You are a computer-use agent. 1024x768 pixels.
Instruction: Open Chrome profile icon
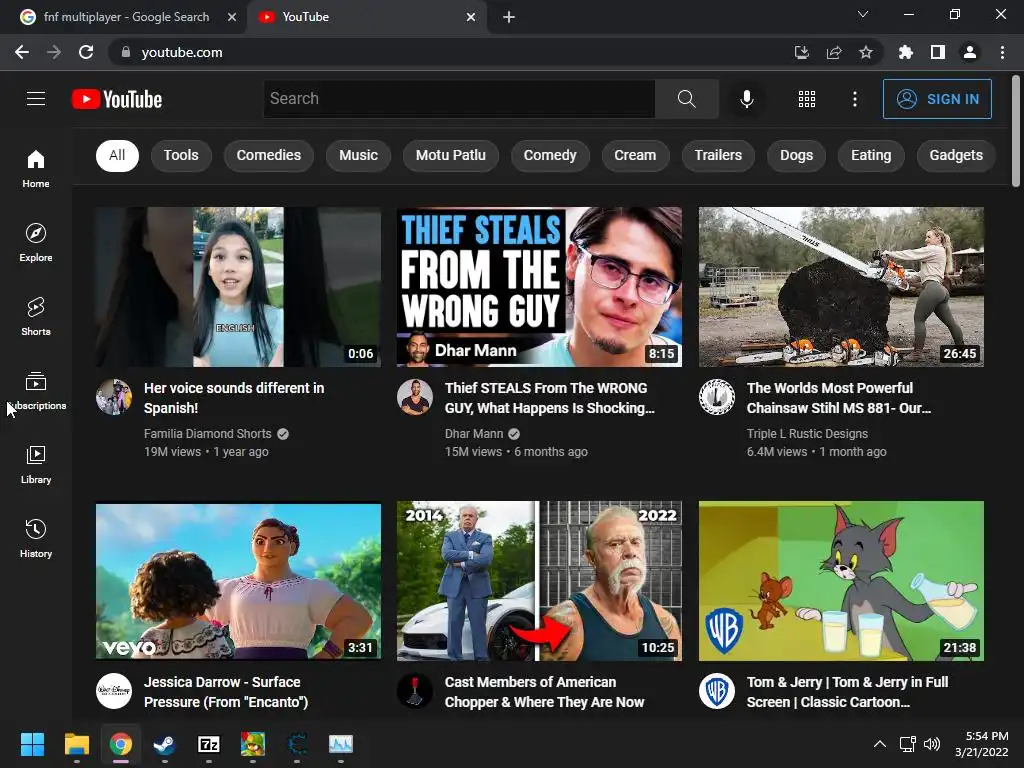tap(970, 52)
